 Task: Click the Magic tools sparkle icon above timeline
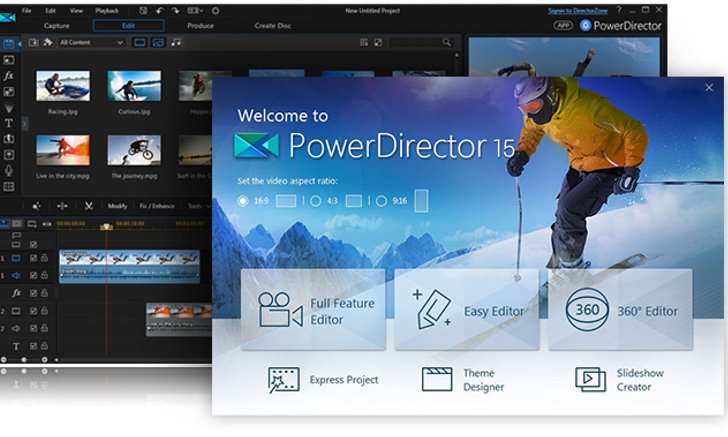36,206
